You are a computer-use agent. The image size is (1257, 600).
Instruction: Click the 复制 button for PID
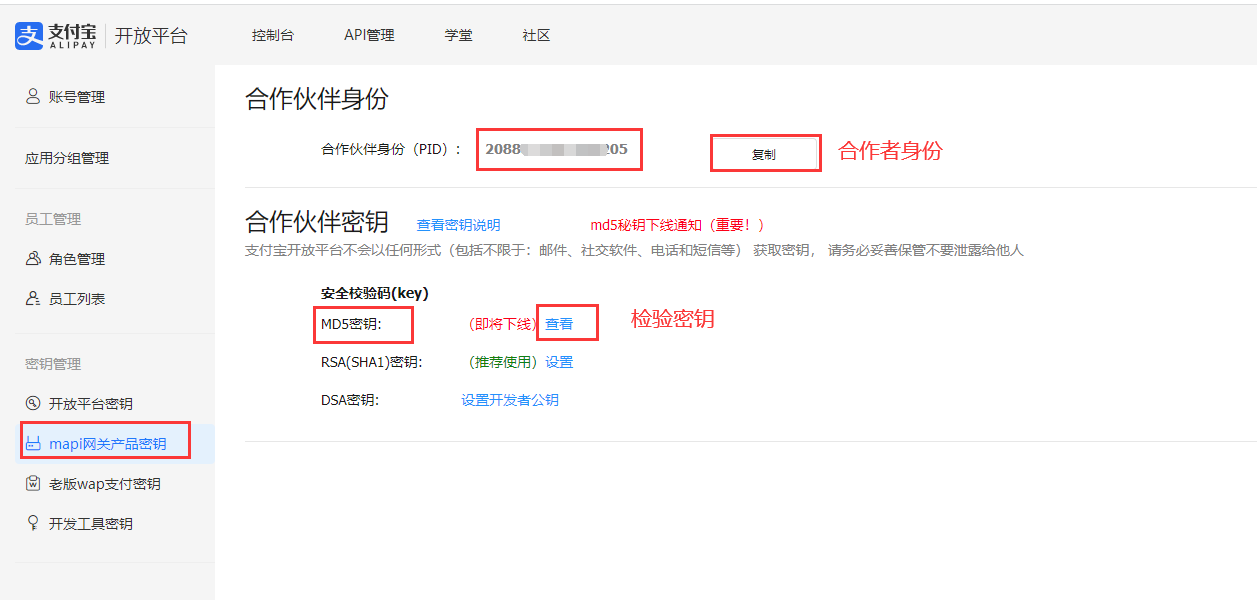coord(764,154)
